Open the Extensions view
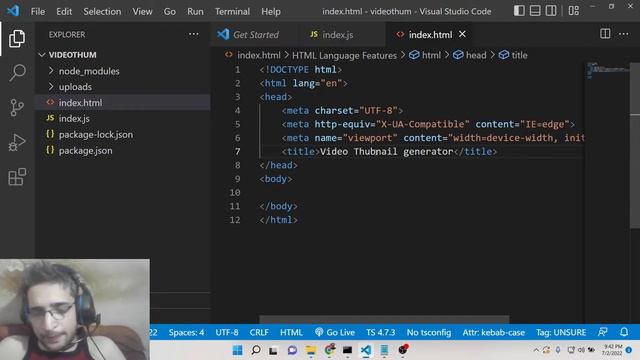 point(17,177)
